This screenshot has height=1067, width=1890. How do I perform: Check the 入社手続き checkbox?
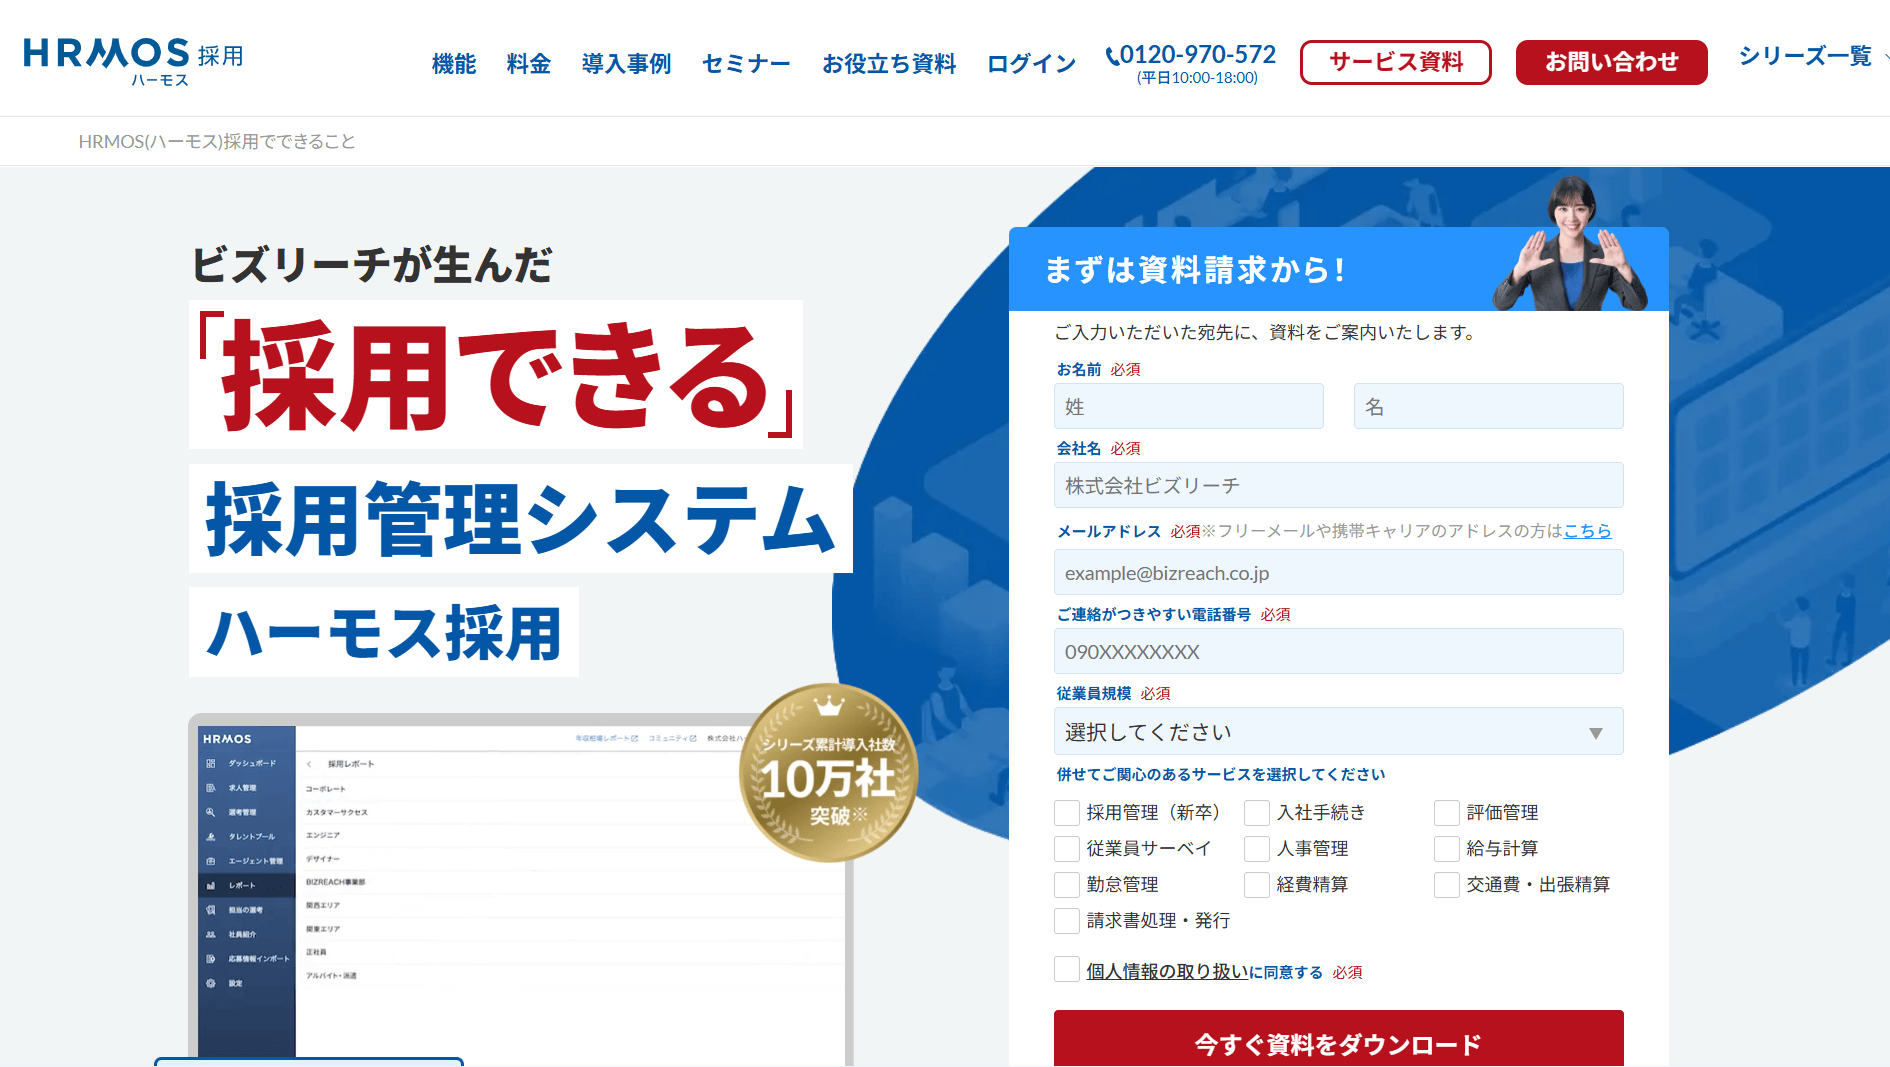click(1257, 813)
